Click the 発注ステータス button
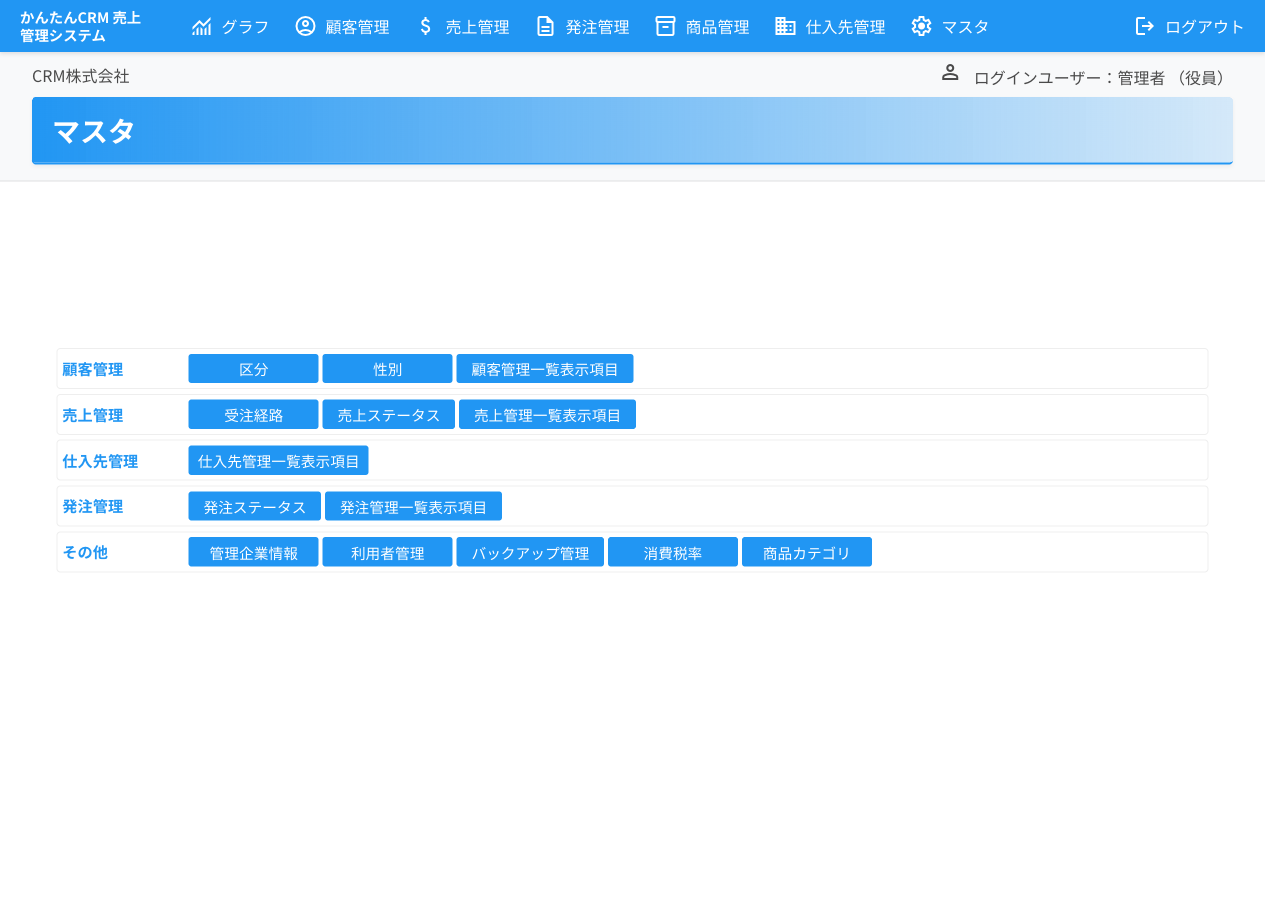Screen dimensions: 1265x900 [x=254, y=507]
